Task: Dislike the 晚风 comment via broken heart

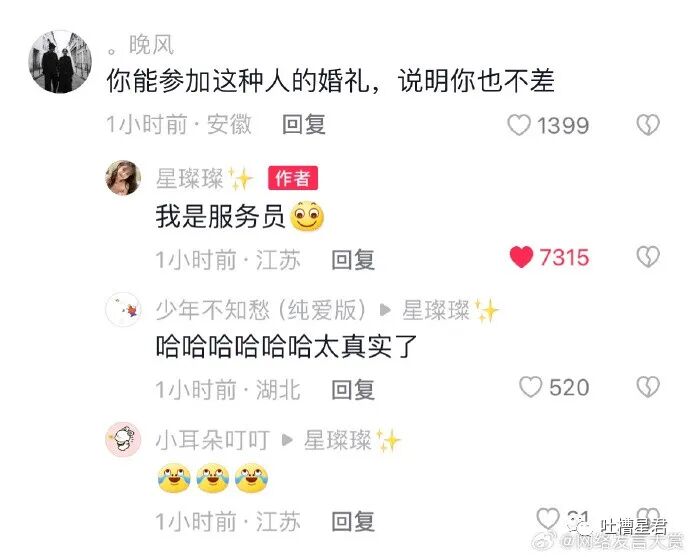Action: point(648,125)
